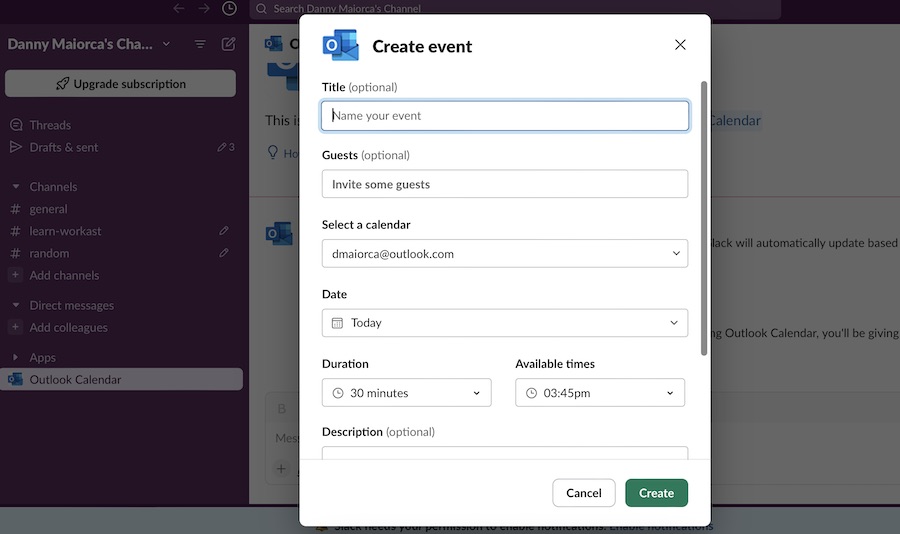Click the plus icon beside Add colleagues
The width and height of the screenshot is (900, 534).
pos(15,327)
